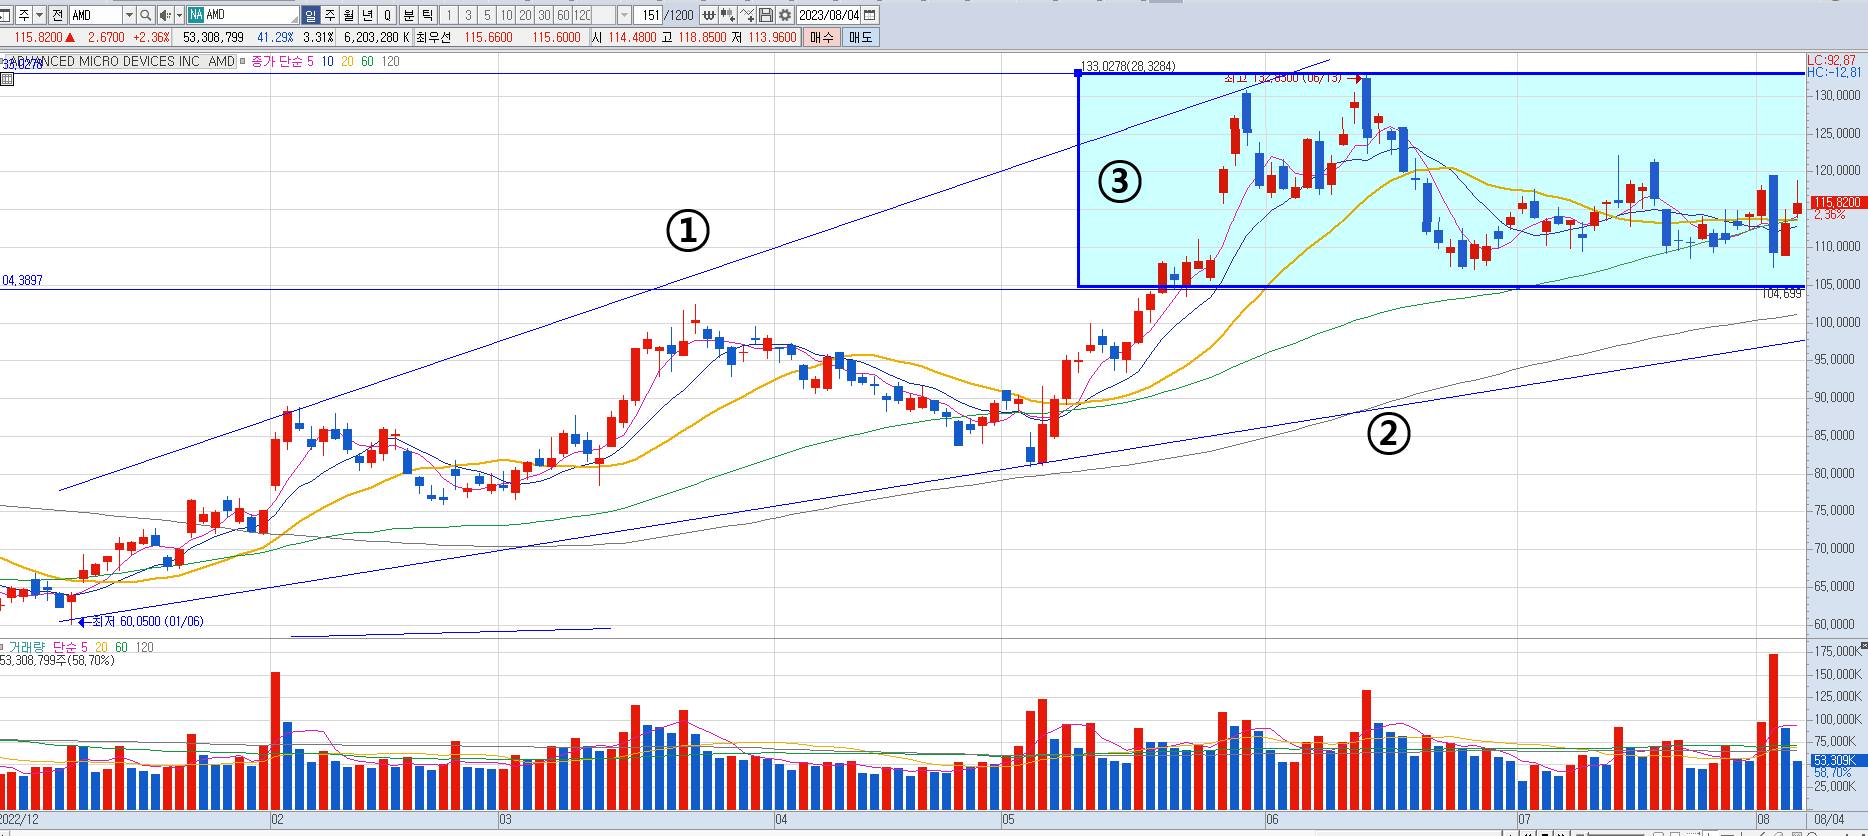Open the stock symbol search magnifier
1868x836 pixels.
tap(145, 15)
